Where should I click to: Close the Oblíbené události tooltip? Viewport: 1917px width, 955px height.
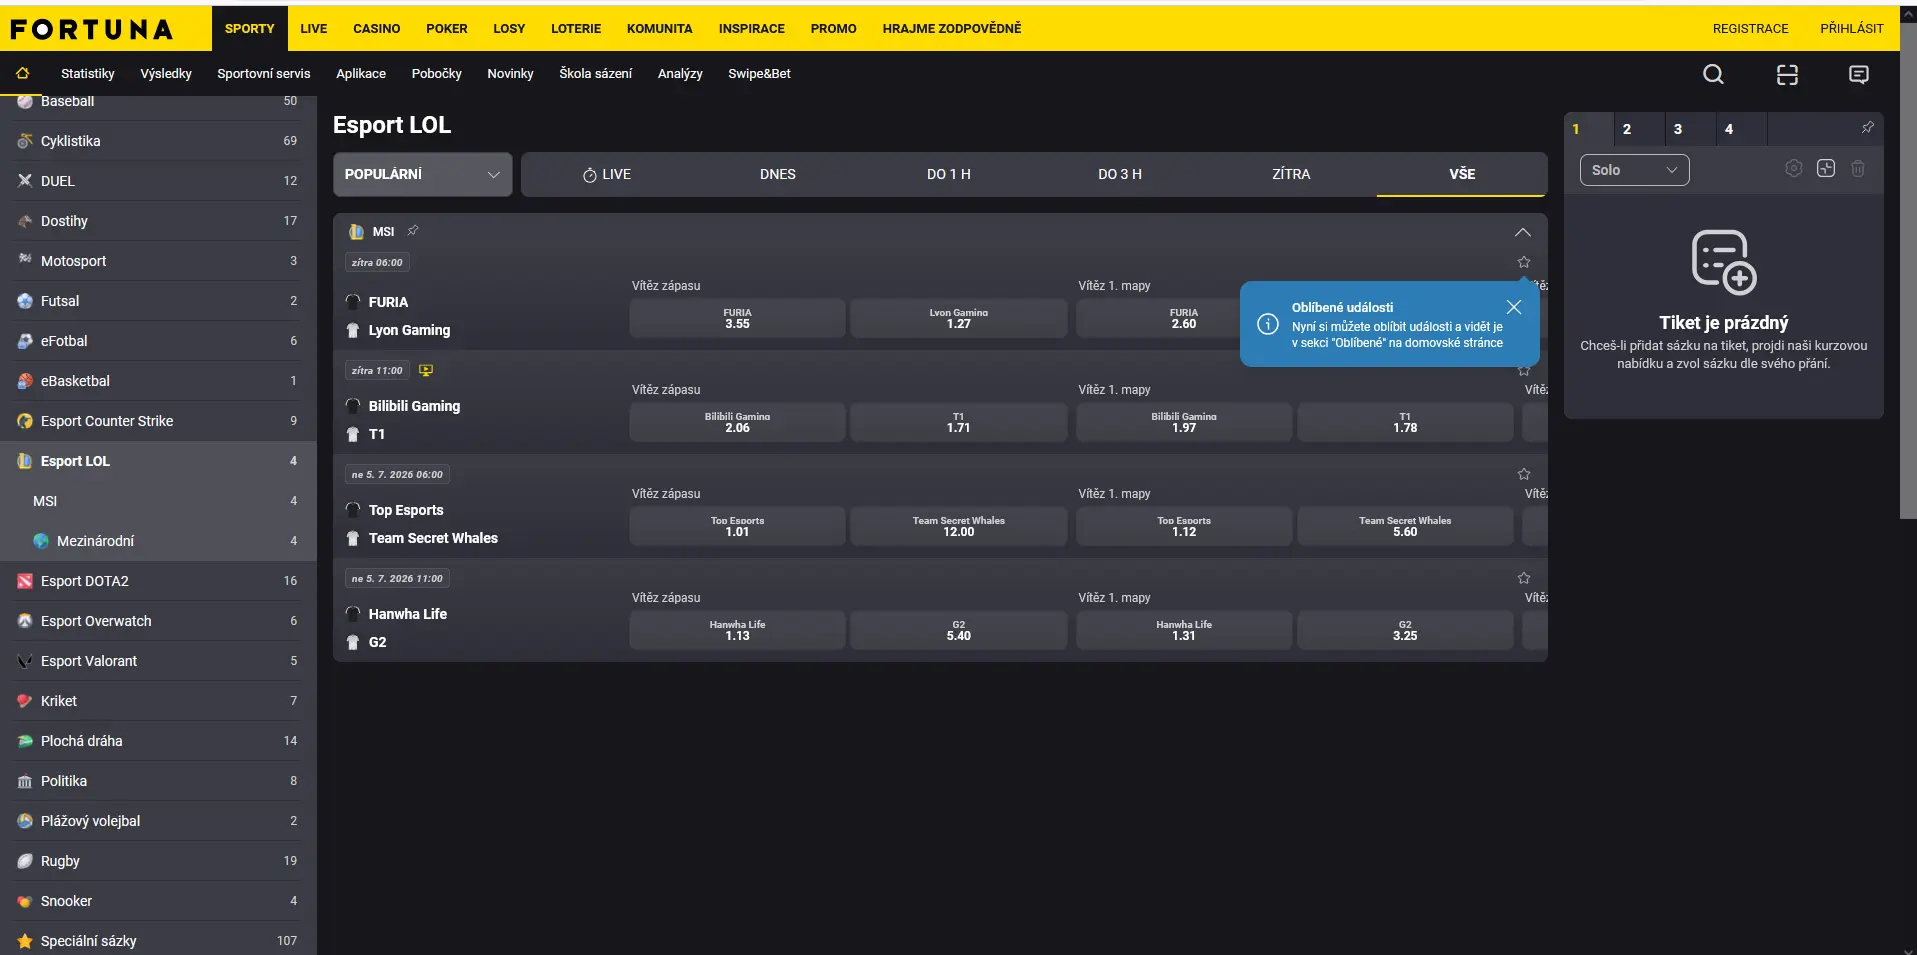tap(1514, 307)
